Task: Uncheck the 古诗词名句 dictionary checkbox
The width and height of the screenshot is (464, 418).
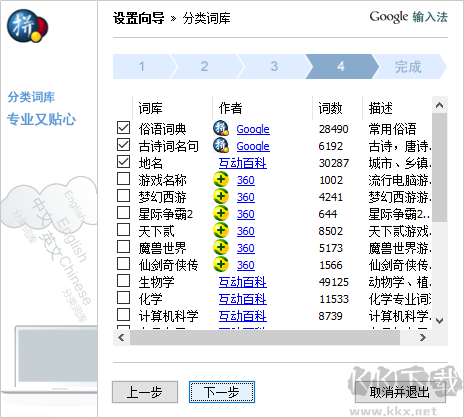Action: [x=124, y=144]
